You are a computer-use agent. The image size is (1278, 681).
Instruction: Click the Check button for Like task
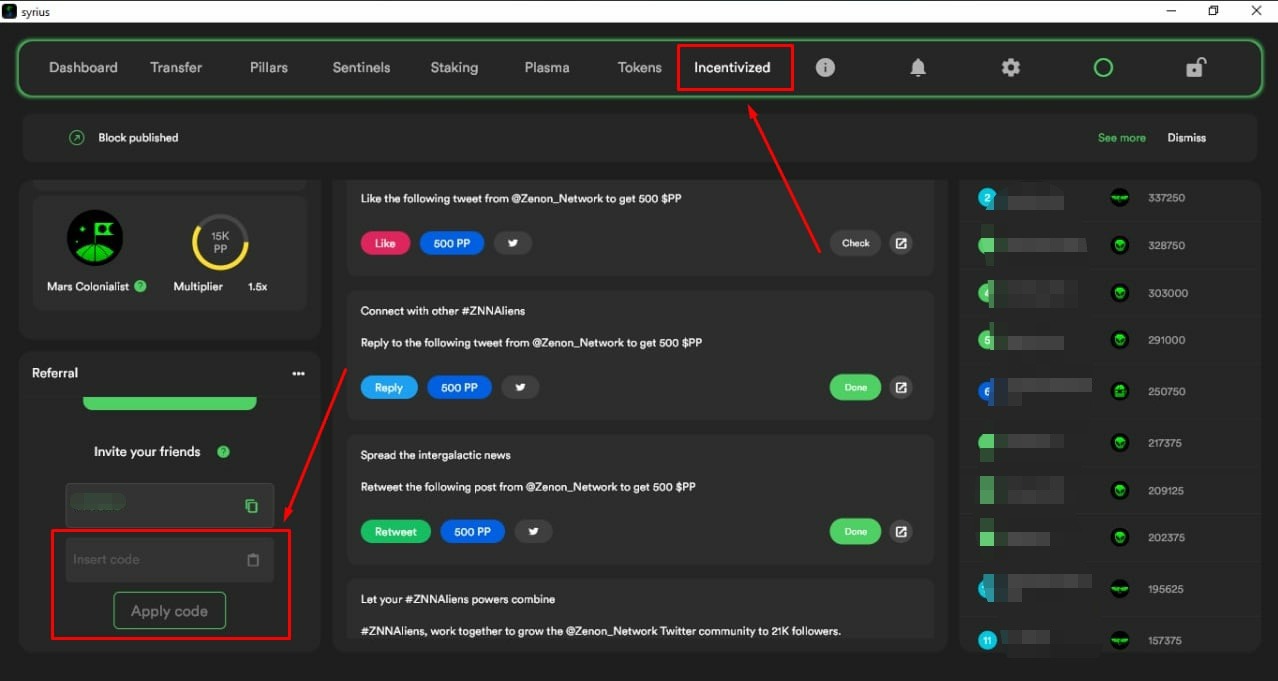pyautogui.click(x=856, y=243)
